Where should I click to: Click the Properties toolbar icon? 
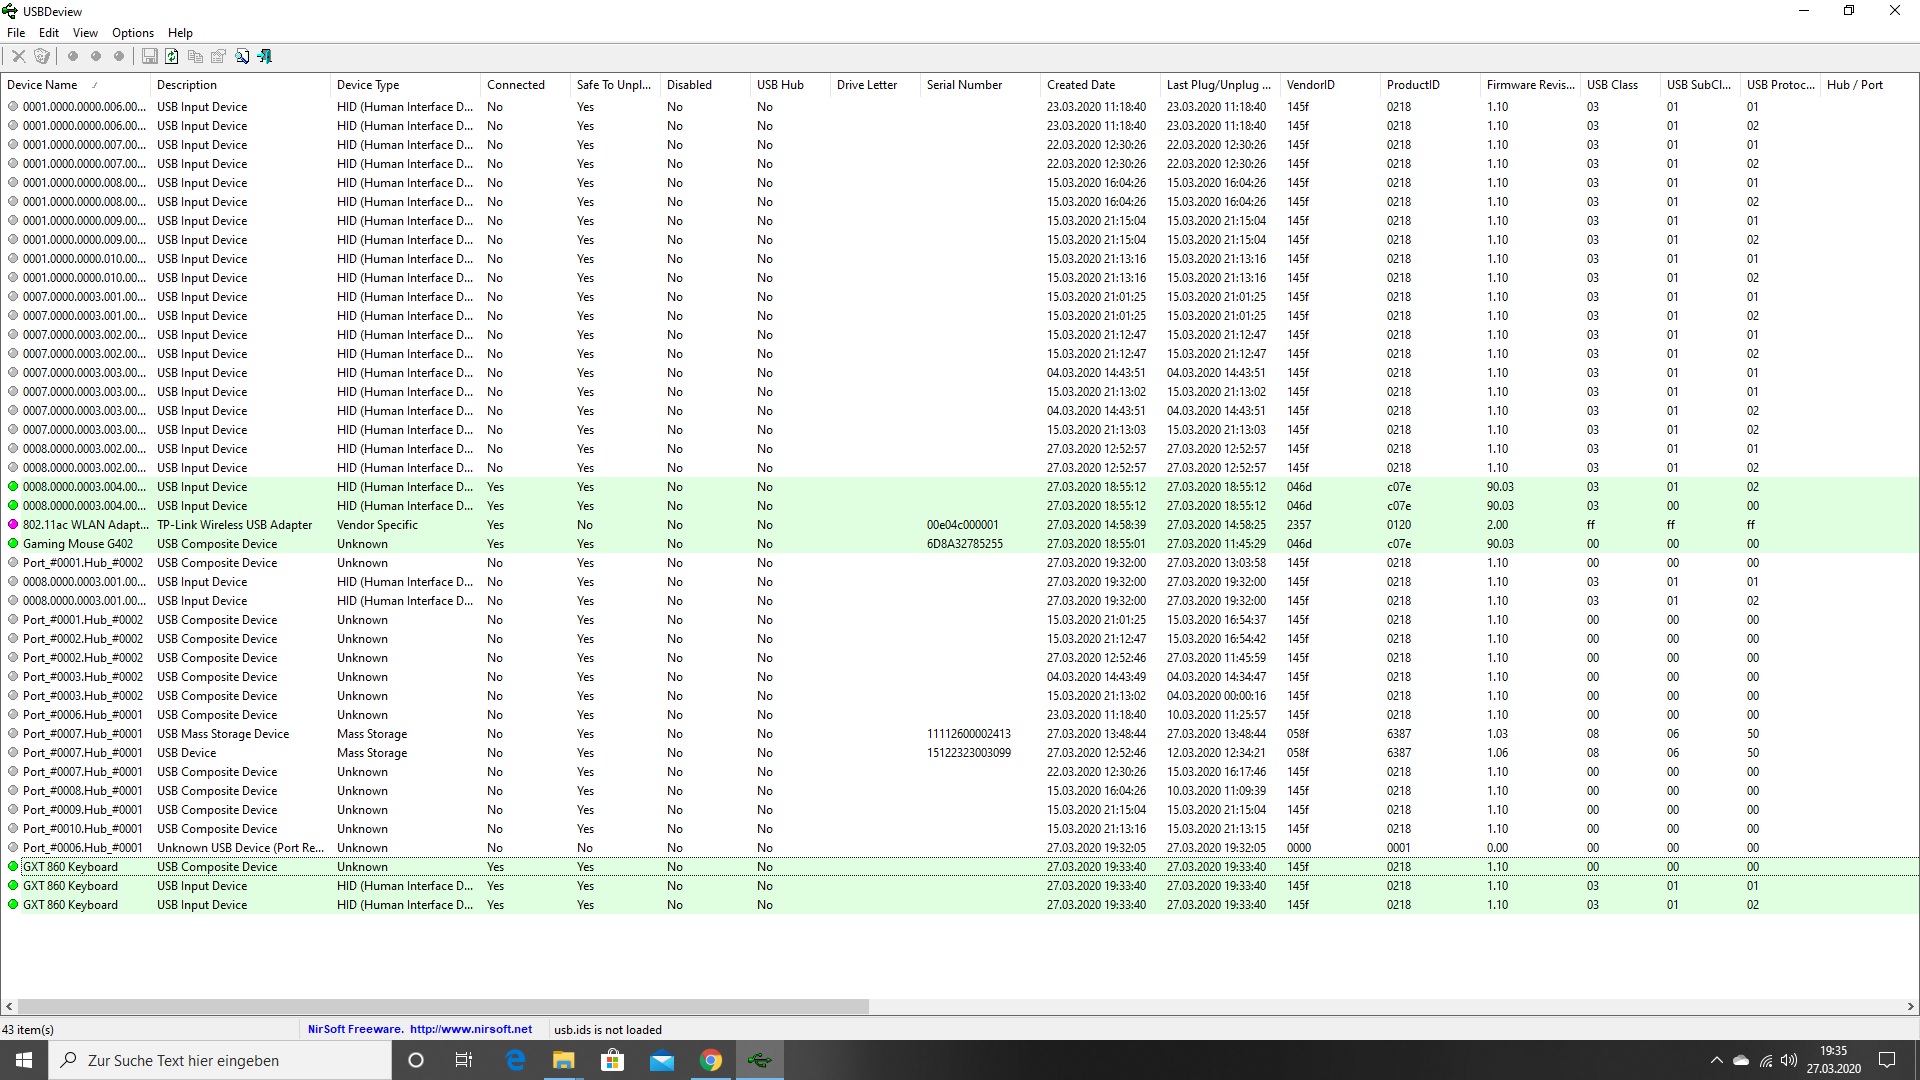[218, 57]
